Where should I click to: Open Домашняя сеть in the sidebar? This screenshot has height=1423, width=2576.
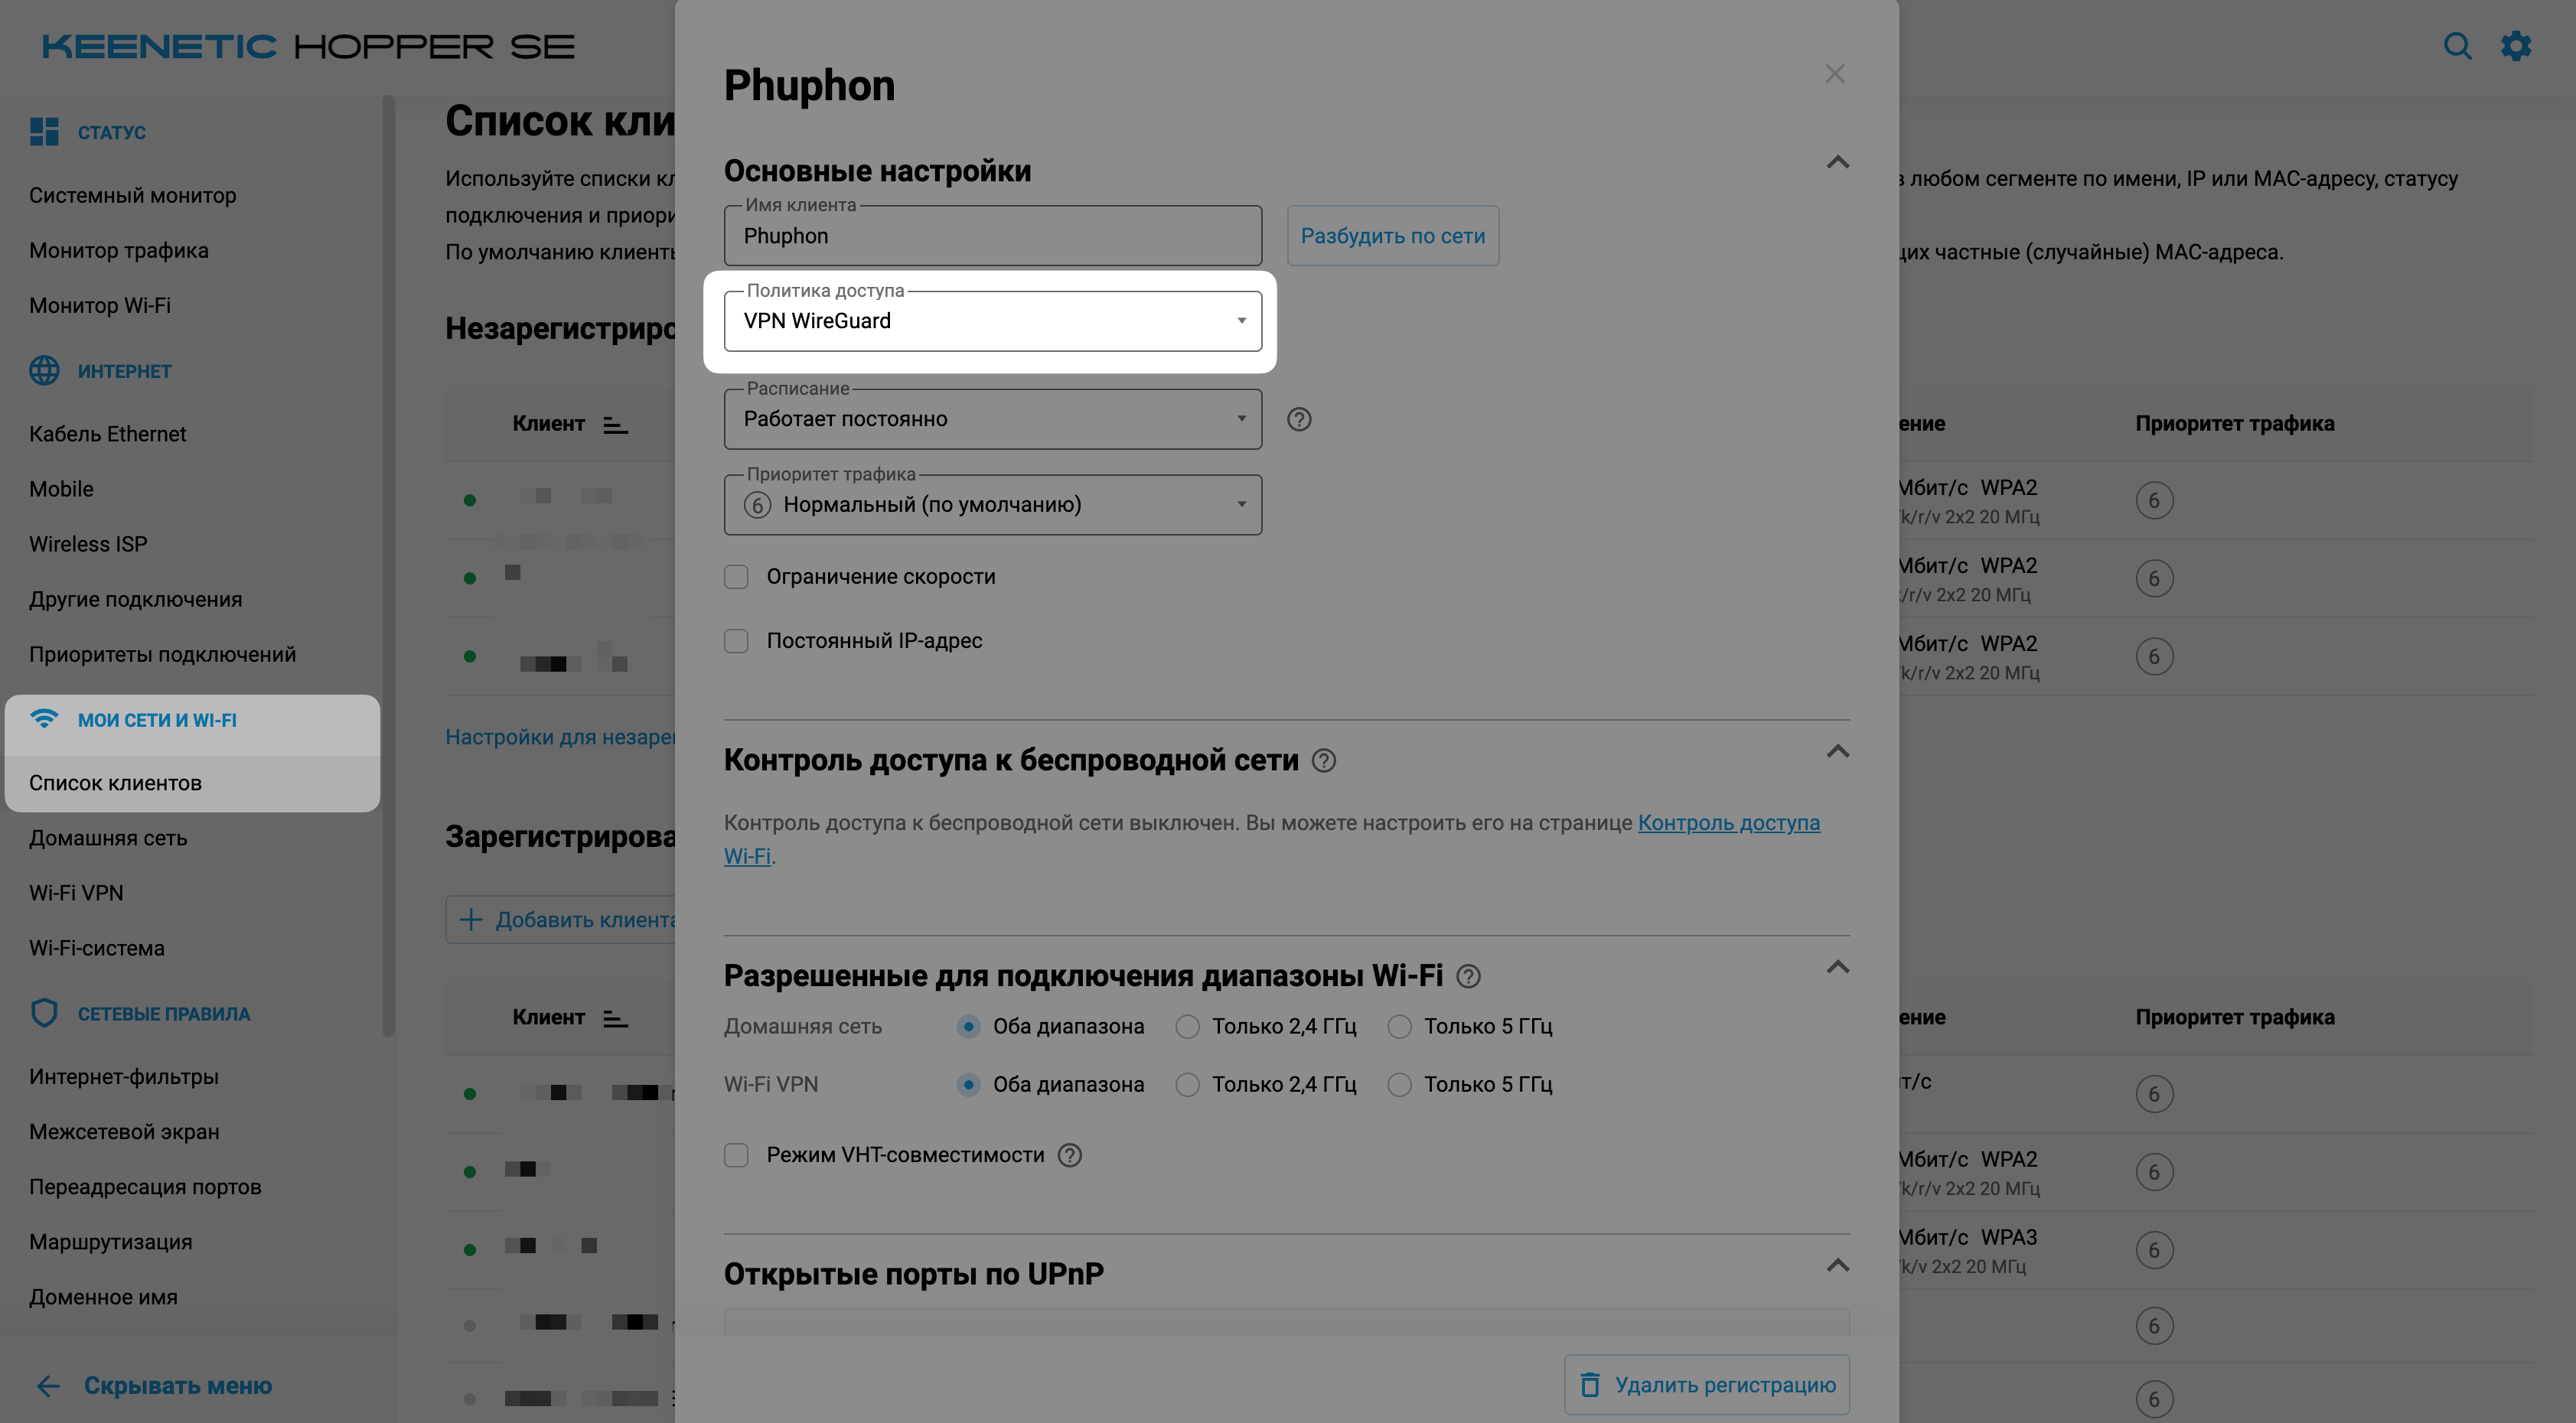pyautogui.click(x=108, y=838)
